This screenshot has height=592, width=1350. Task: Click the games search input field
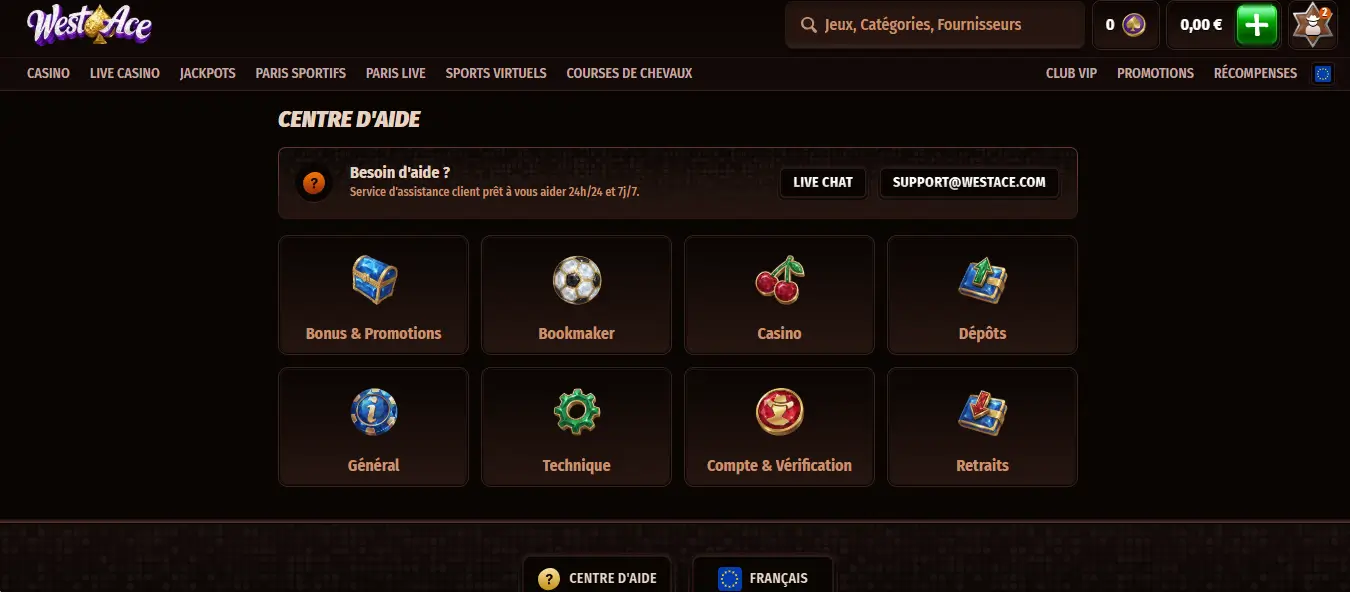[935, 25]
